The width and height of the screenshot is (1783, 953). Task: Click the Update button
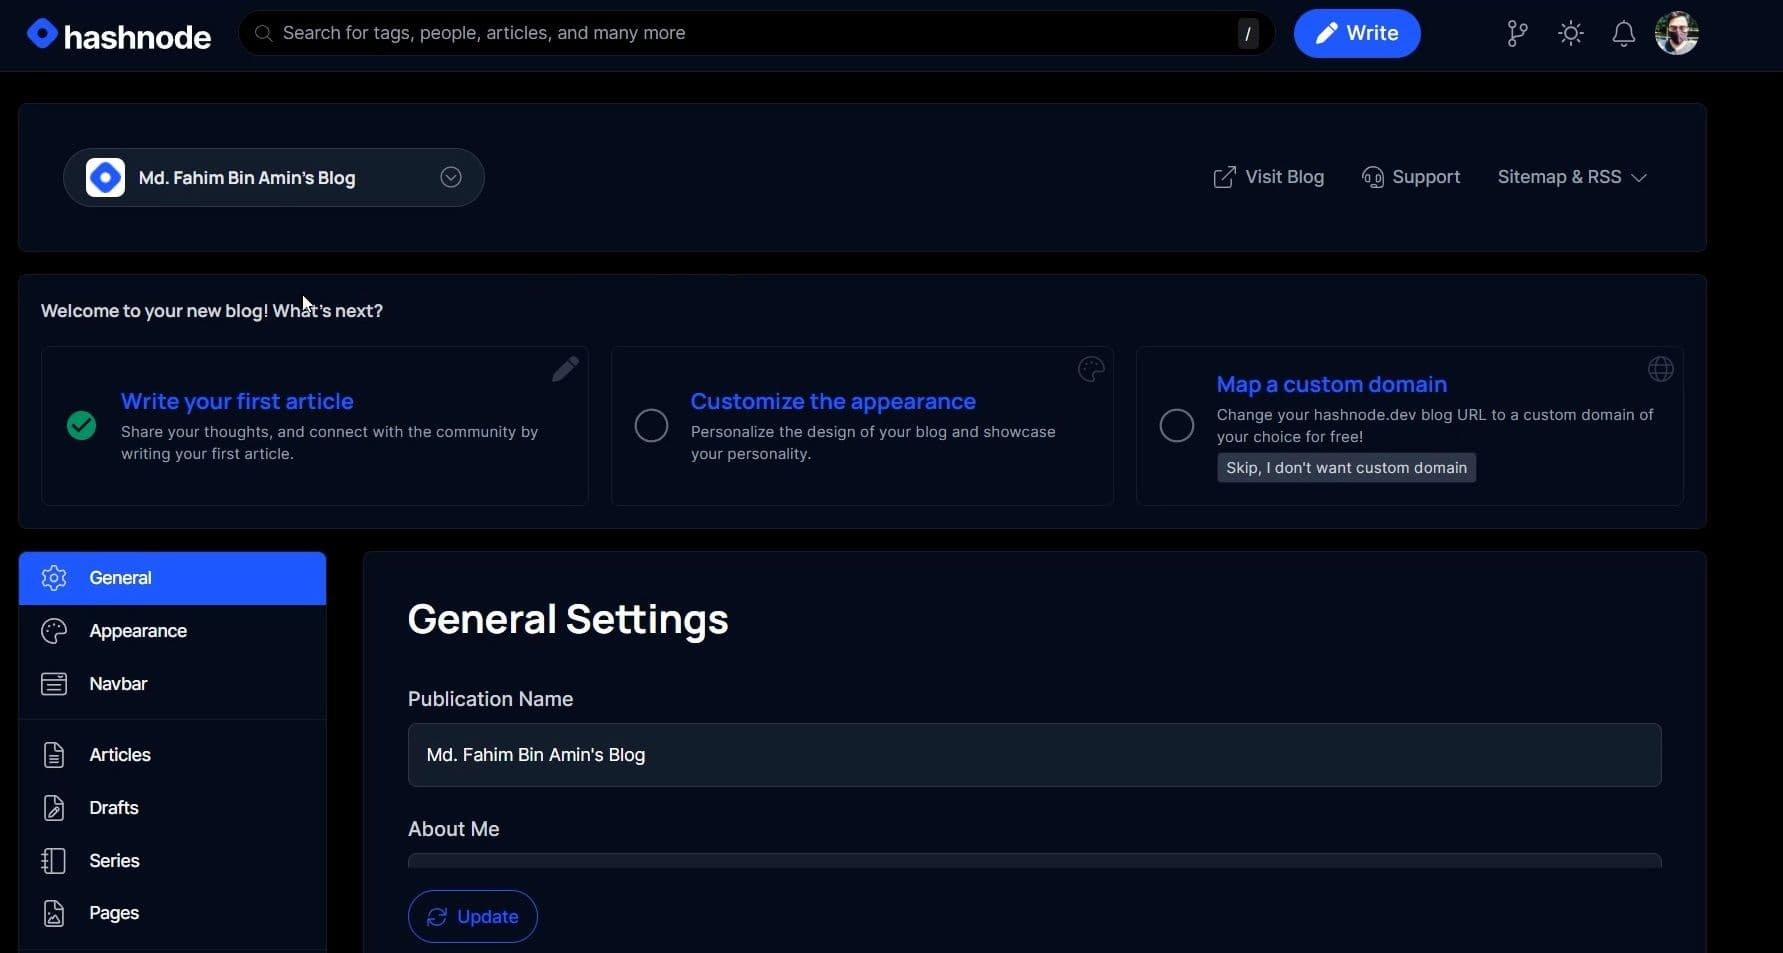point(472,917)
